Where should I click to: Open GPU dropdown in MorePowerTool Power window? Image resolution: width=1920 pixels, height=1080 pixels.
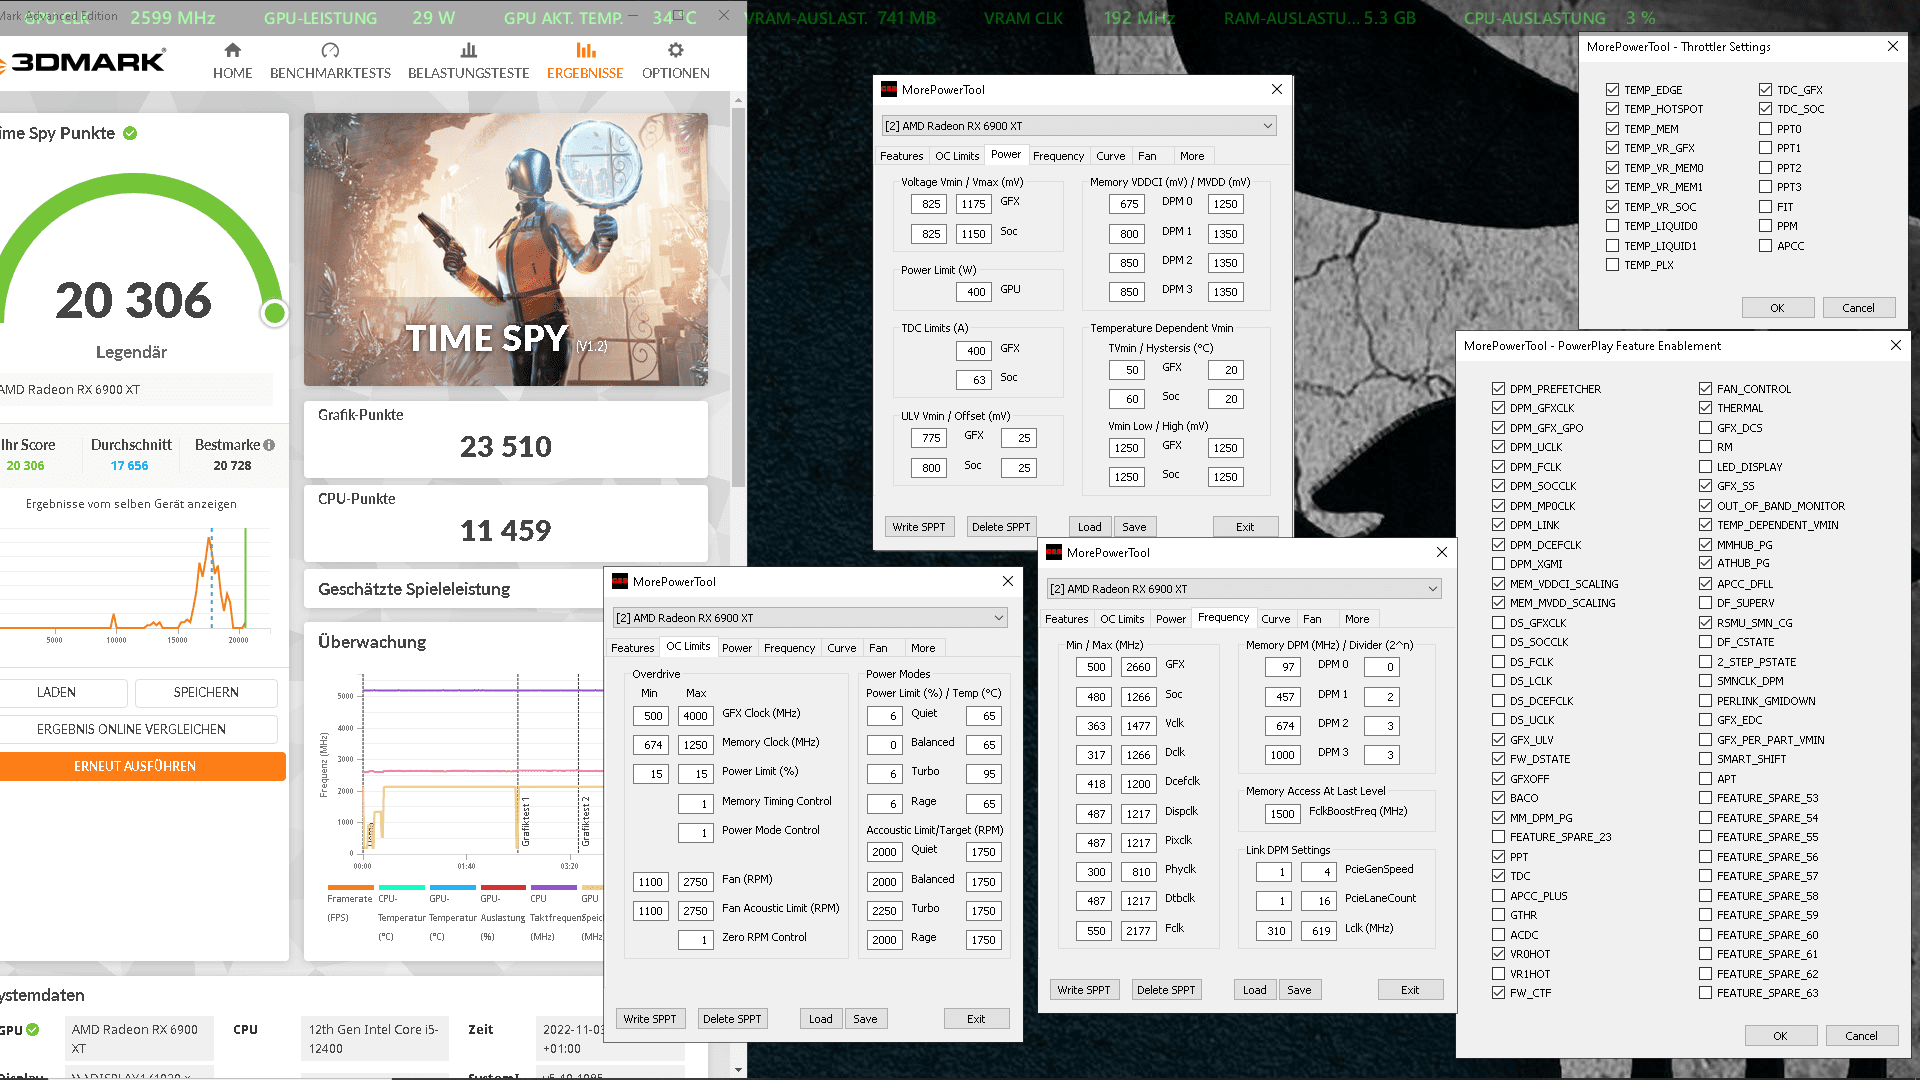point(1079,126)
